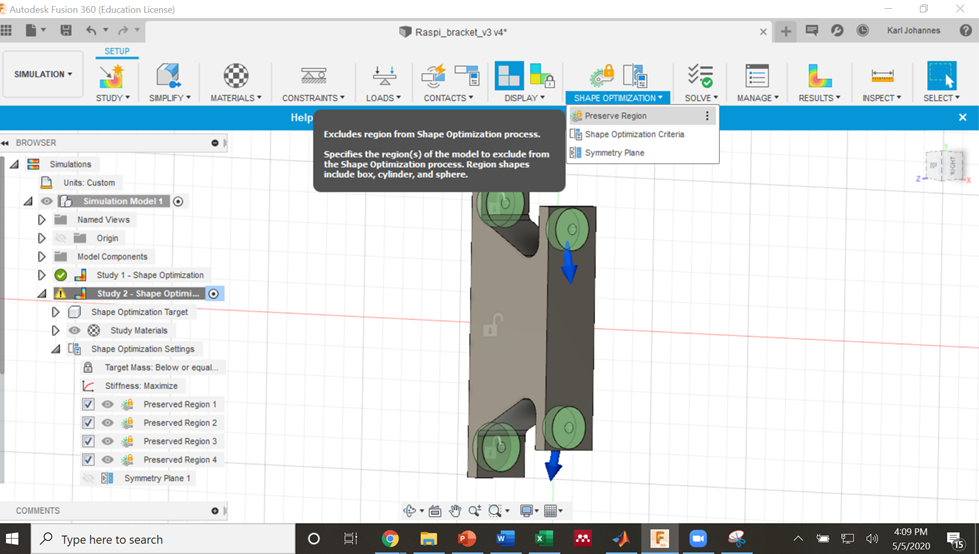Hide Preserved Region 1 with eye icon
Image resolution: width=979 pixels, height=554 pixels.
coord(107,404)
